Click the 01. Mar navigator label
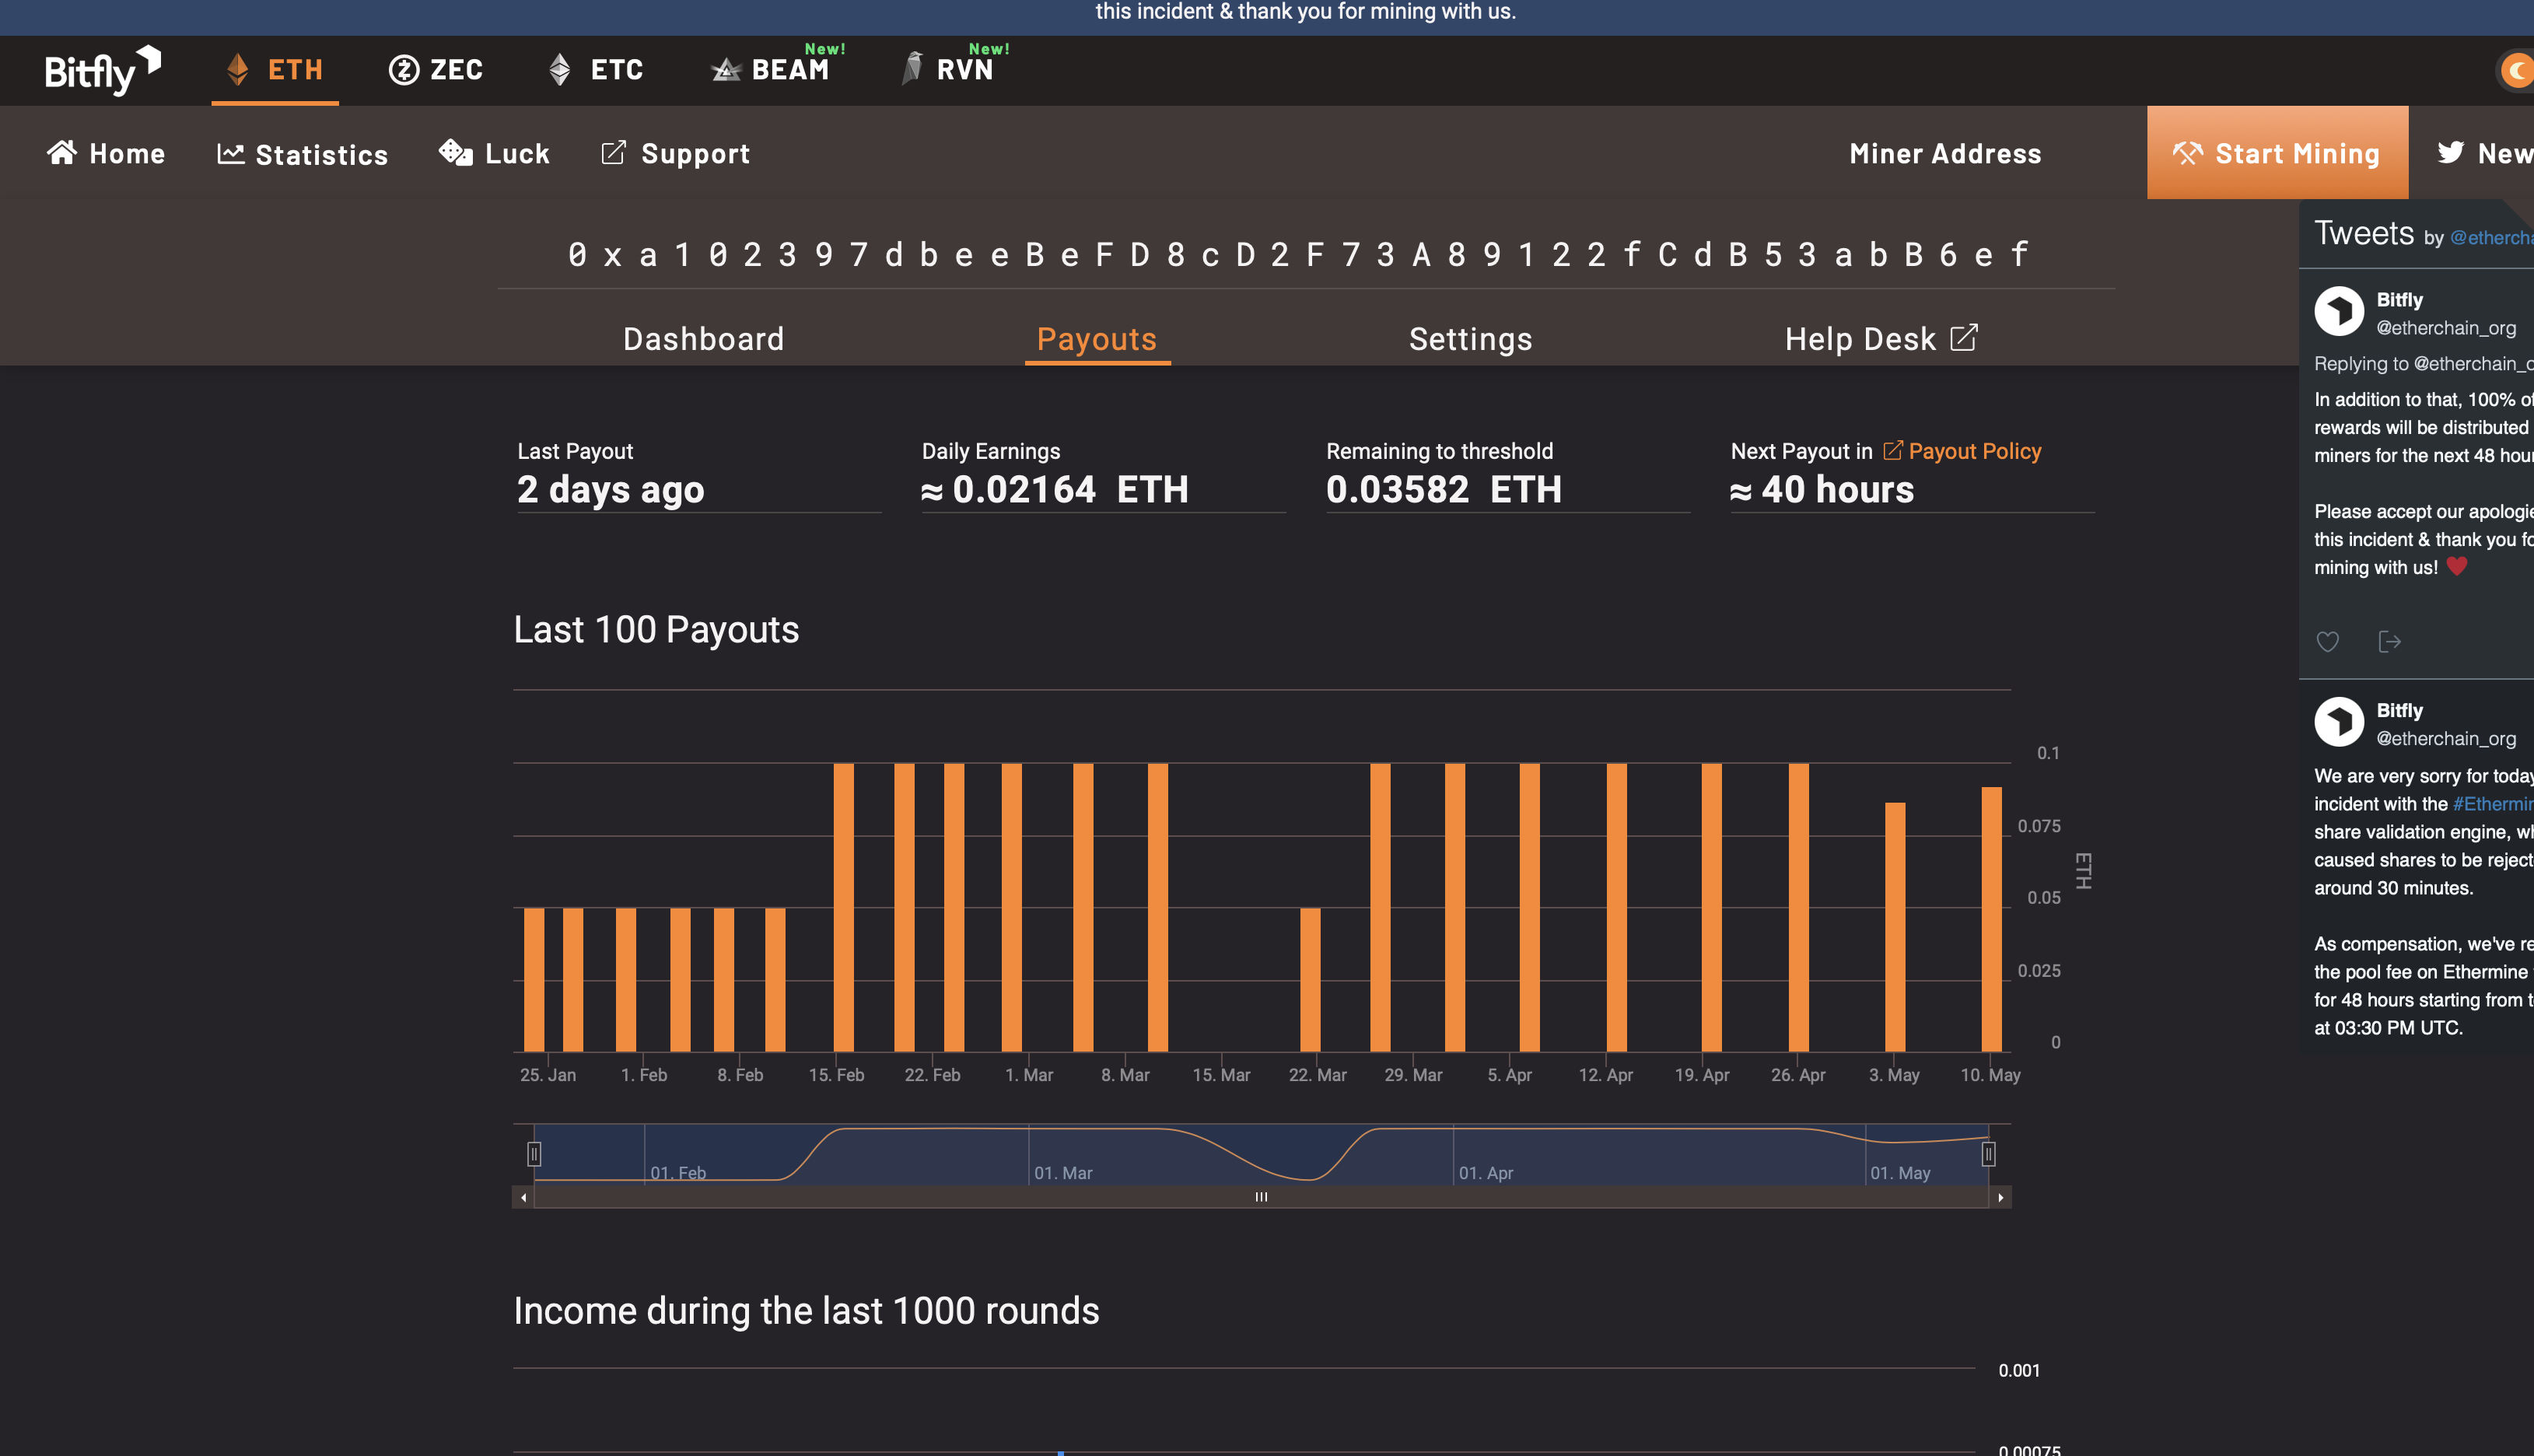 click(x=1063, y=1173)
